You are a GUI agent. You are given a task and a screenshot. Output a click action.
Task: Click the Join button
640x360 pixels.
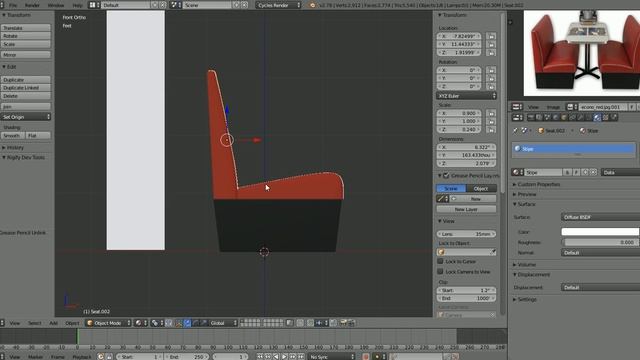[26, 107]
